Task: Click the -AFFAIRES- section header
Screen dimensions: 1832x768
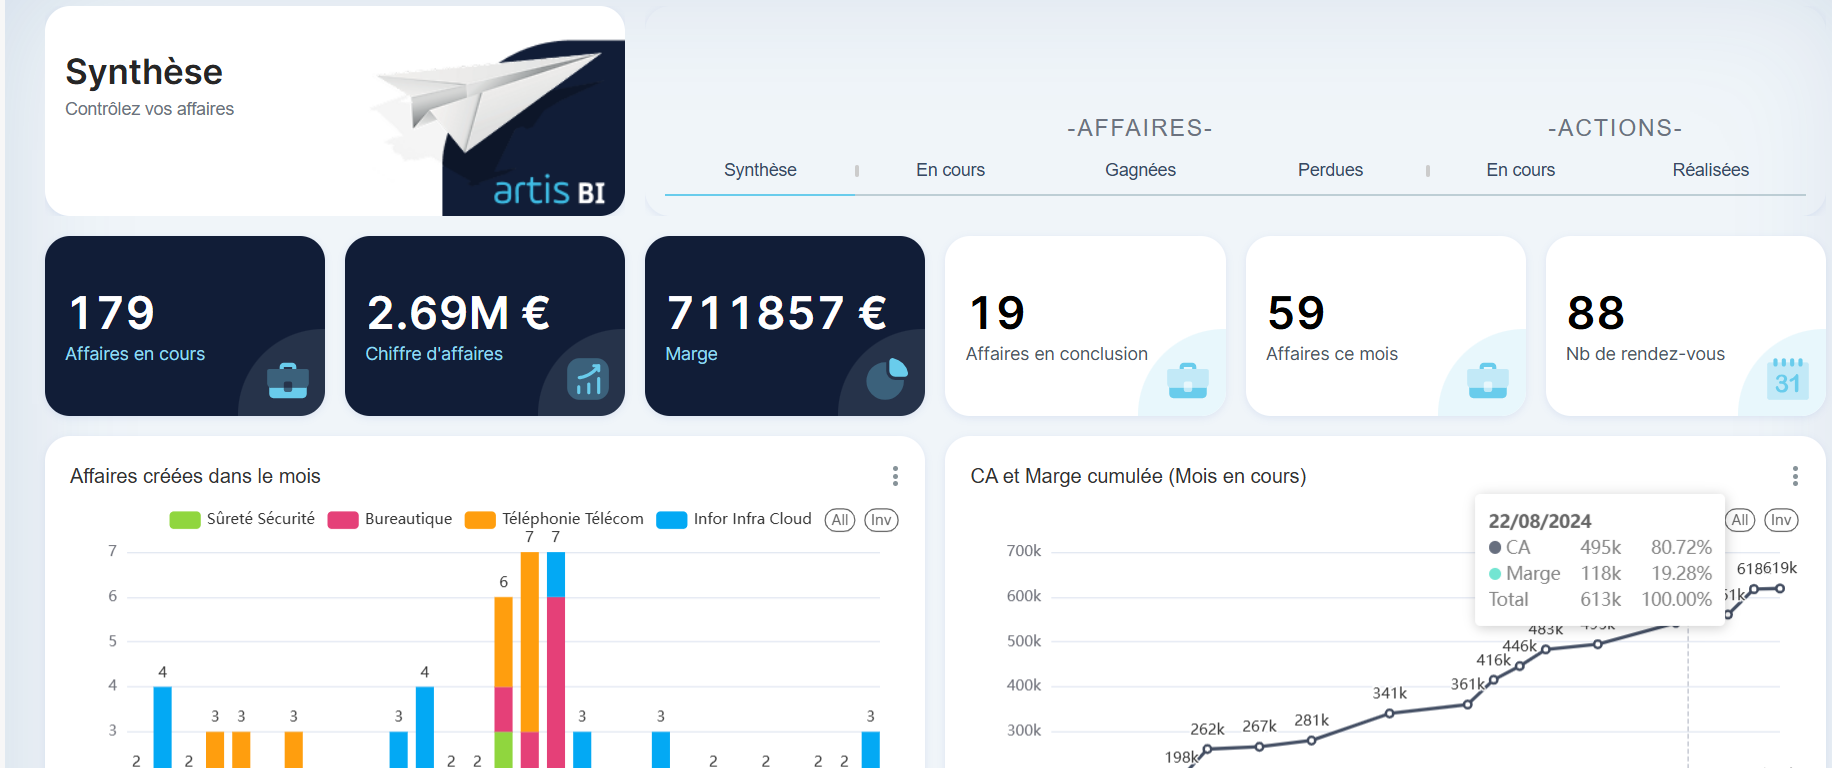Action: click(1140, 128)
